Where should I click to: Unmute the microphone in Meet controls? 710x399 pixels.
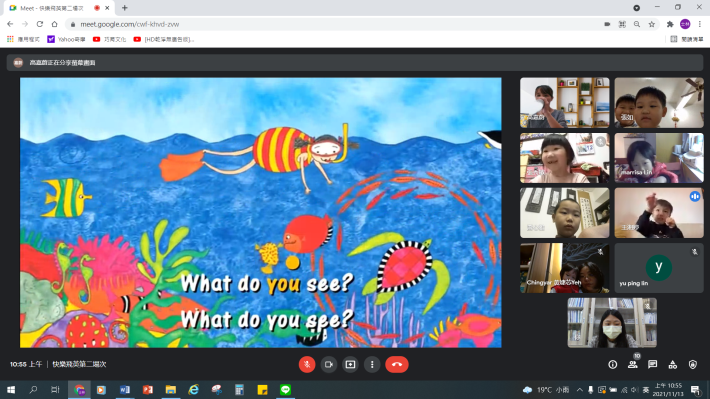click(x=307, y=365)
